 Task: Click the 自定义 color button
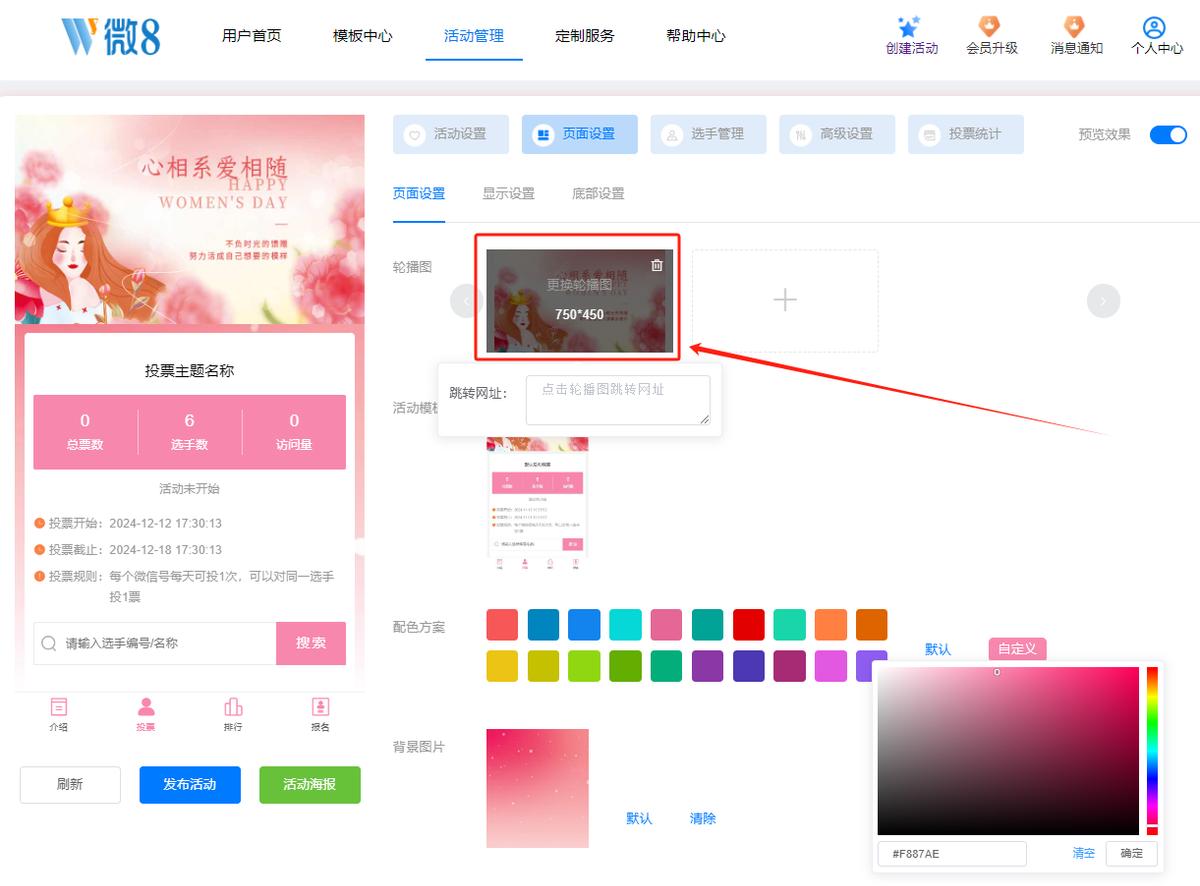[x=1017, y=649]
